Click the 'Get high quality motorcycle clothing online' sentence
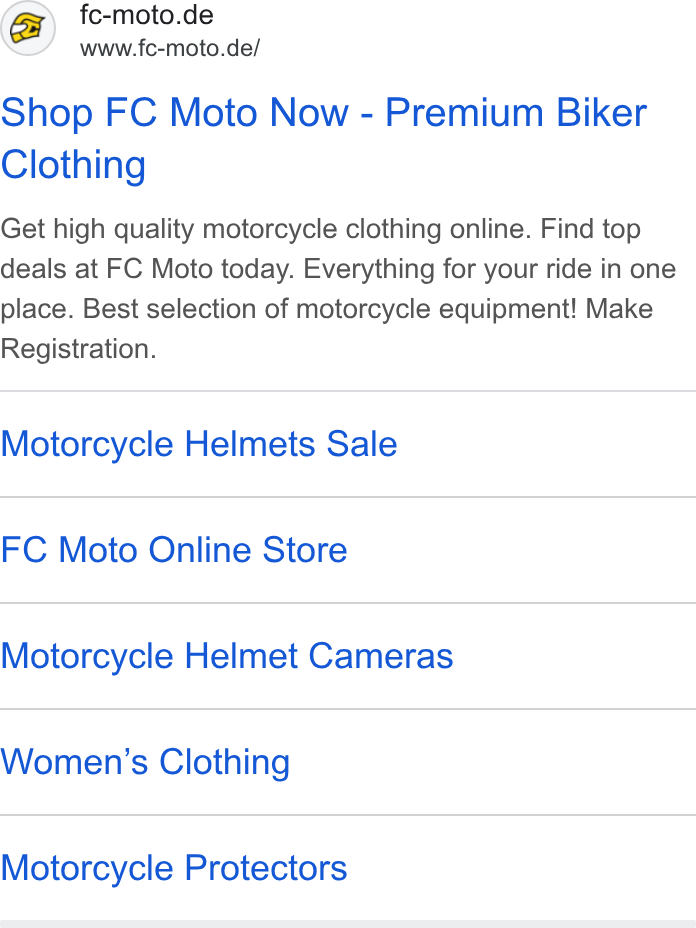The image size is (696, 928). (x=266, y=229)
